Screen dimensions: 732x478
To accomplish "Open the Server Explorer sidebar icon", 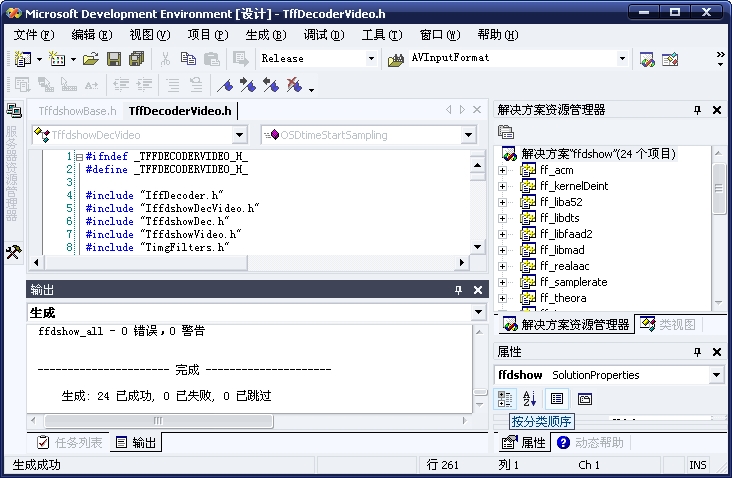I will [14, 111].
